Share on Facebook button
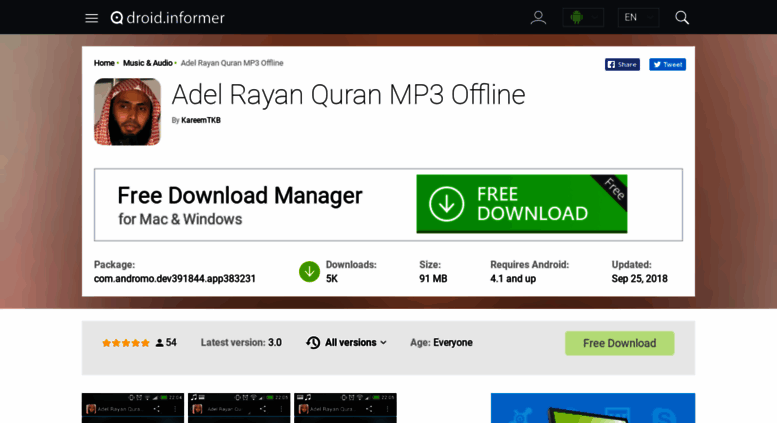The width and height of the screenshot is (777, 423). point(622,64)
